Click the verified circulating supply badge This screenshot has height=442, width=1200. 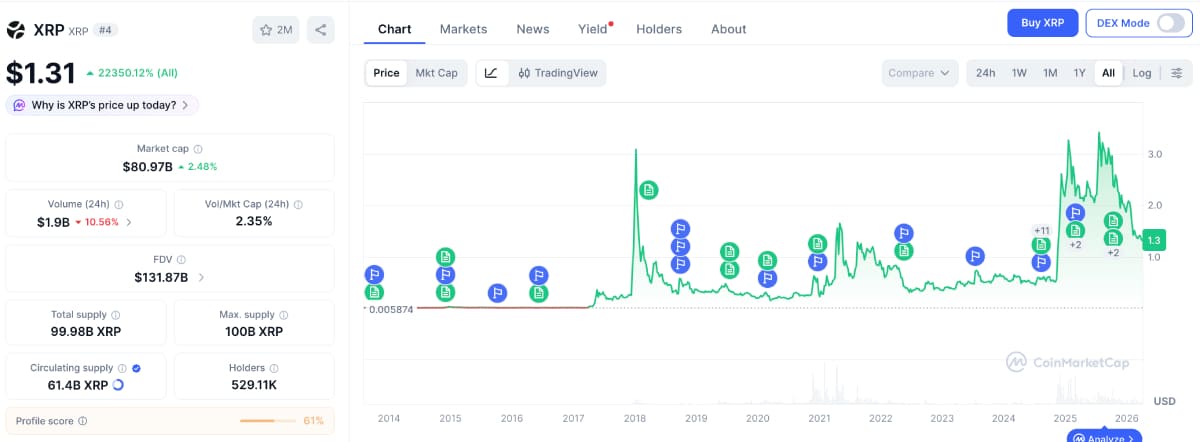point(136,368)
